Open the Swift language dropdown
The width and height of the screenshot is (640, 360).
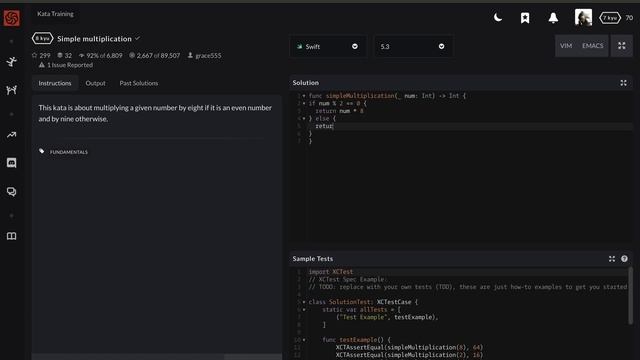click(328, 47)
